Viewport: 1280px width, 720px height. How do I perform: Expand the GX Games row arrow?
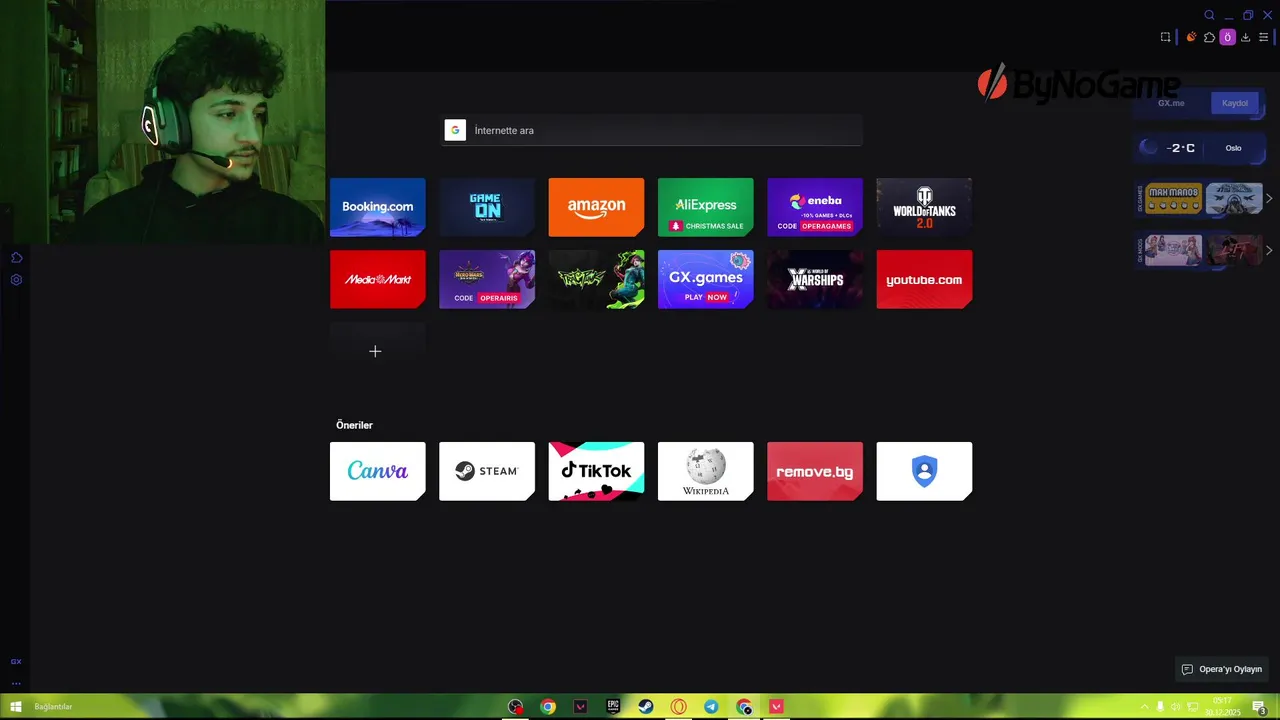(1269, 198)
